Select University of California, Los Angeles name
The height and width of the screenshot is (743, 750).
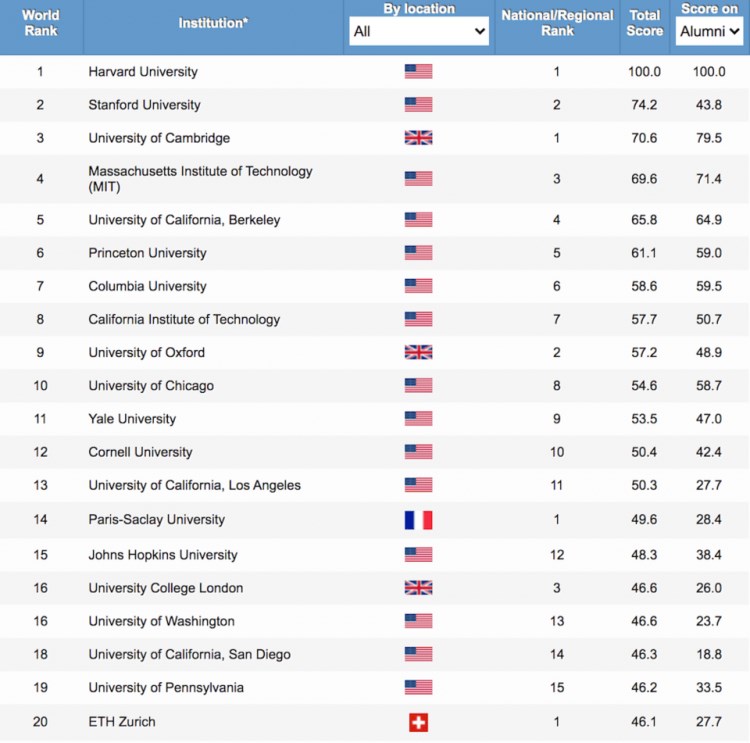pyautogui.click(x=195, y=485)
